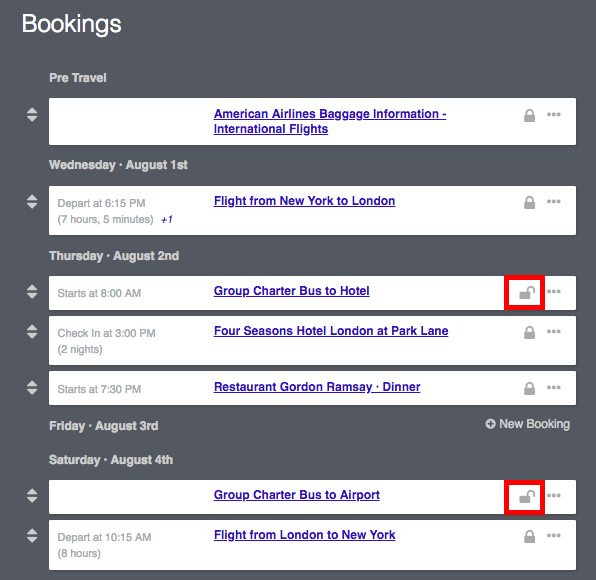This screenshot has width=596, height=580.
Task: Toggle lock on Restaurant Gordon Ramsay Dinner
Action: coord(529,388)
